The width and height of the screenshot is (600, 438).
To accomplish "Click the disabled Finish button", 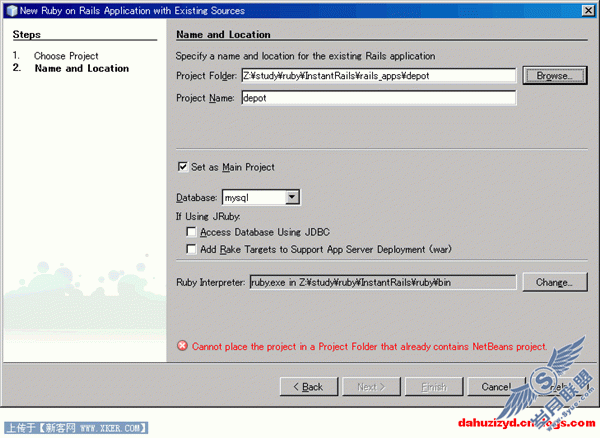I will tap(434, 387).
